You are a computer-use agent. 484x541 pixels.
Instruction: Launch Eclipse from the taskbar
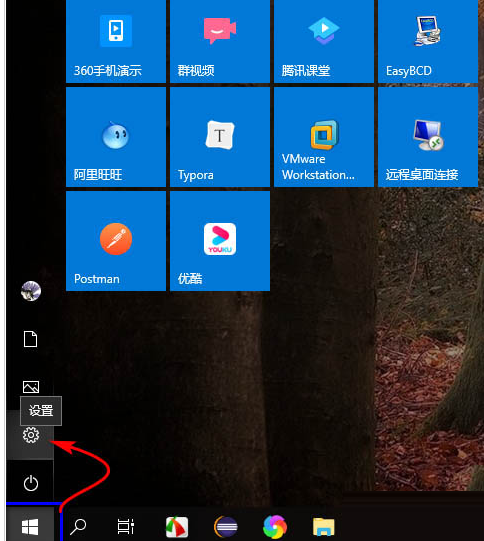[226, 527]
